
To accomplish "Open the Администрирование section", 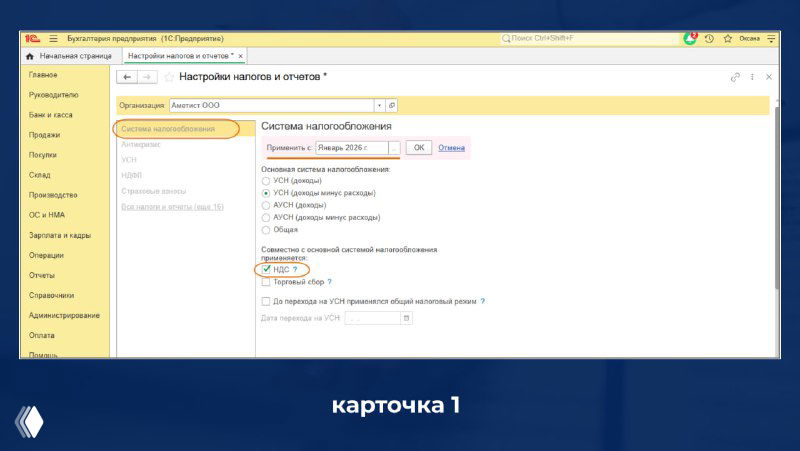I will (x=64, y=316).
